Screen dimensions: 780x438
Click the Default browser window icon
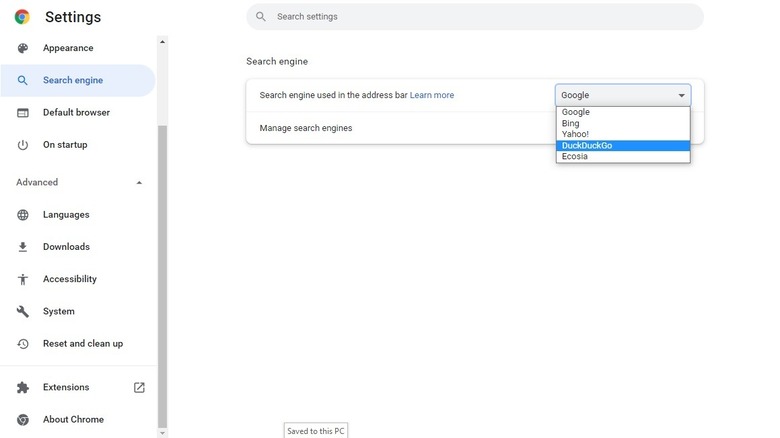[23, 113]
